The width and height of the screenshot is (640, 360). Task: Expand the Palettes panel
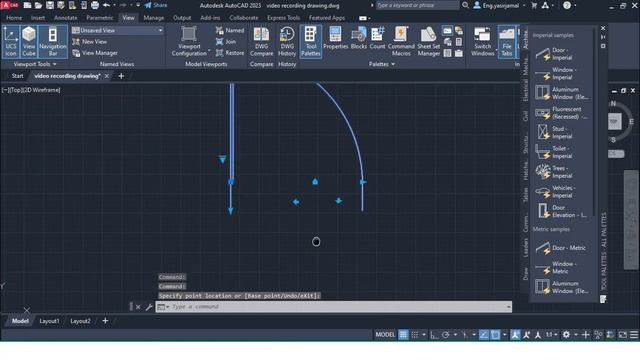(382, 64)
